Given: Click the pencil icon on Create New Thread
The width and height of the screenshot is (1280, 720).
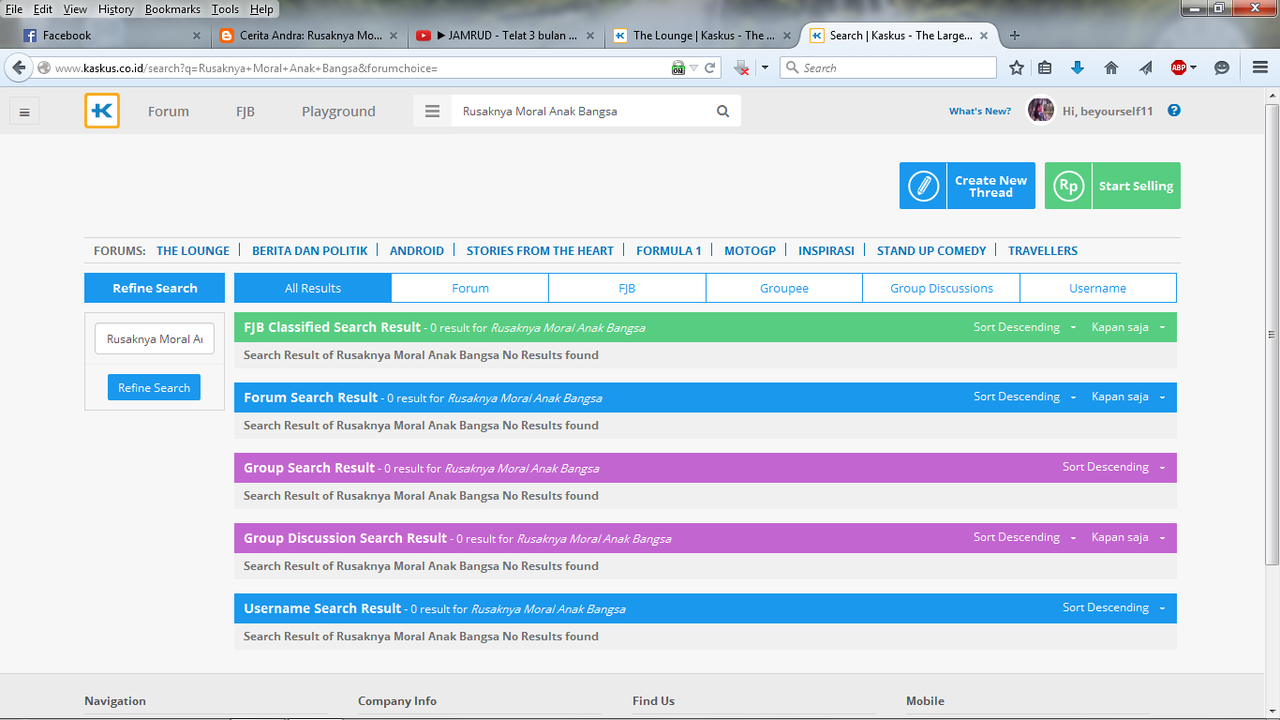Looking at the screenshot, I should [x=924, y=186].
